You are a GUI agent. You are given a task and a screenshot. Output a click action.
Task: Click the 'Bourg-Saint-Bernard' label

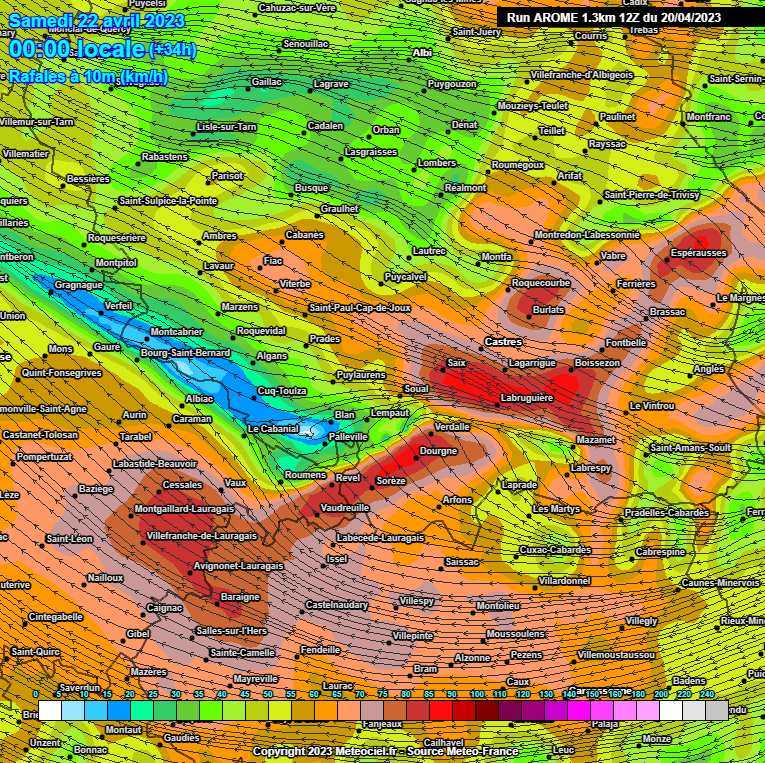[x=185, y=353]
